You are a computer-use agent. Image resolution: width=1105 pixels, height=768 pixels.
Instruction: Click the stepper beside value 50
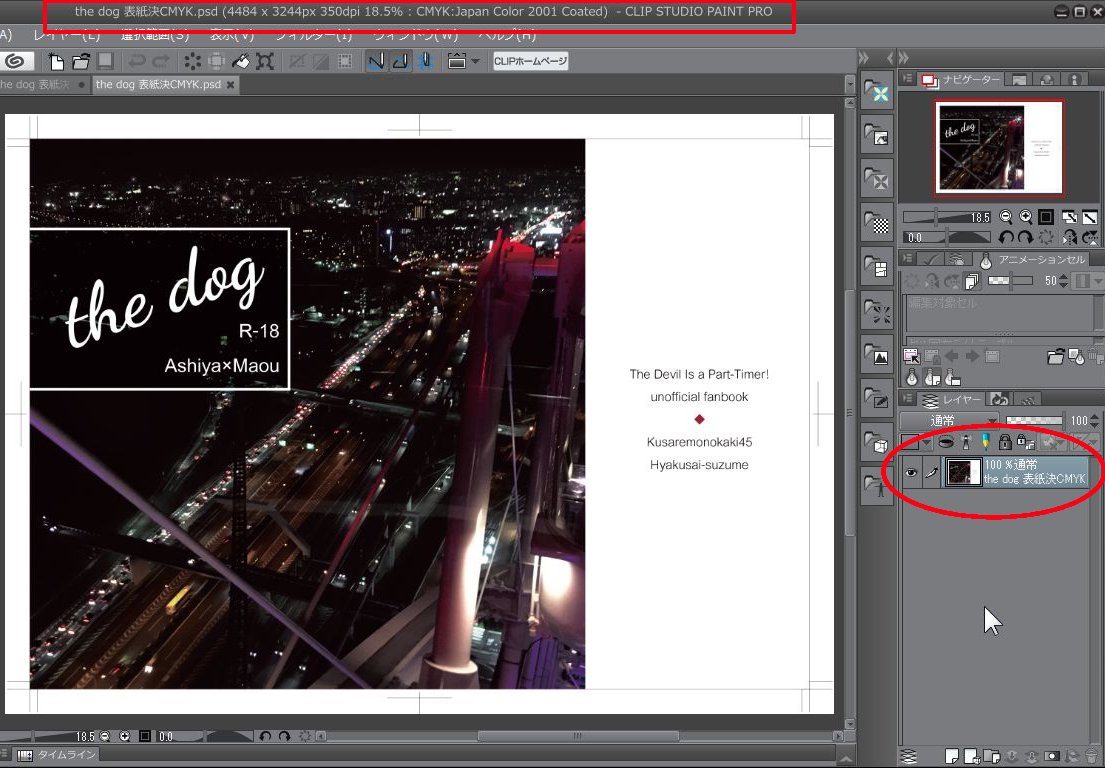[x=1064, y=281]
